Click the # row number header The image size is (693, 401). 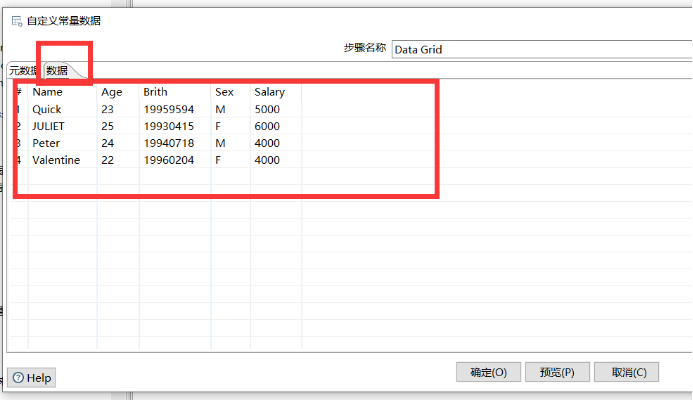coord(19,92)
